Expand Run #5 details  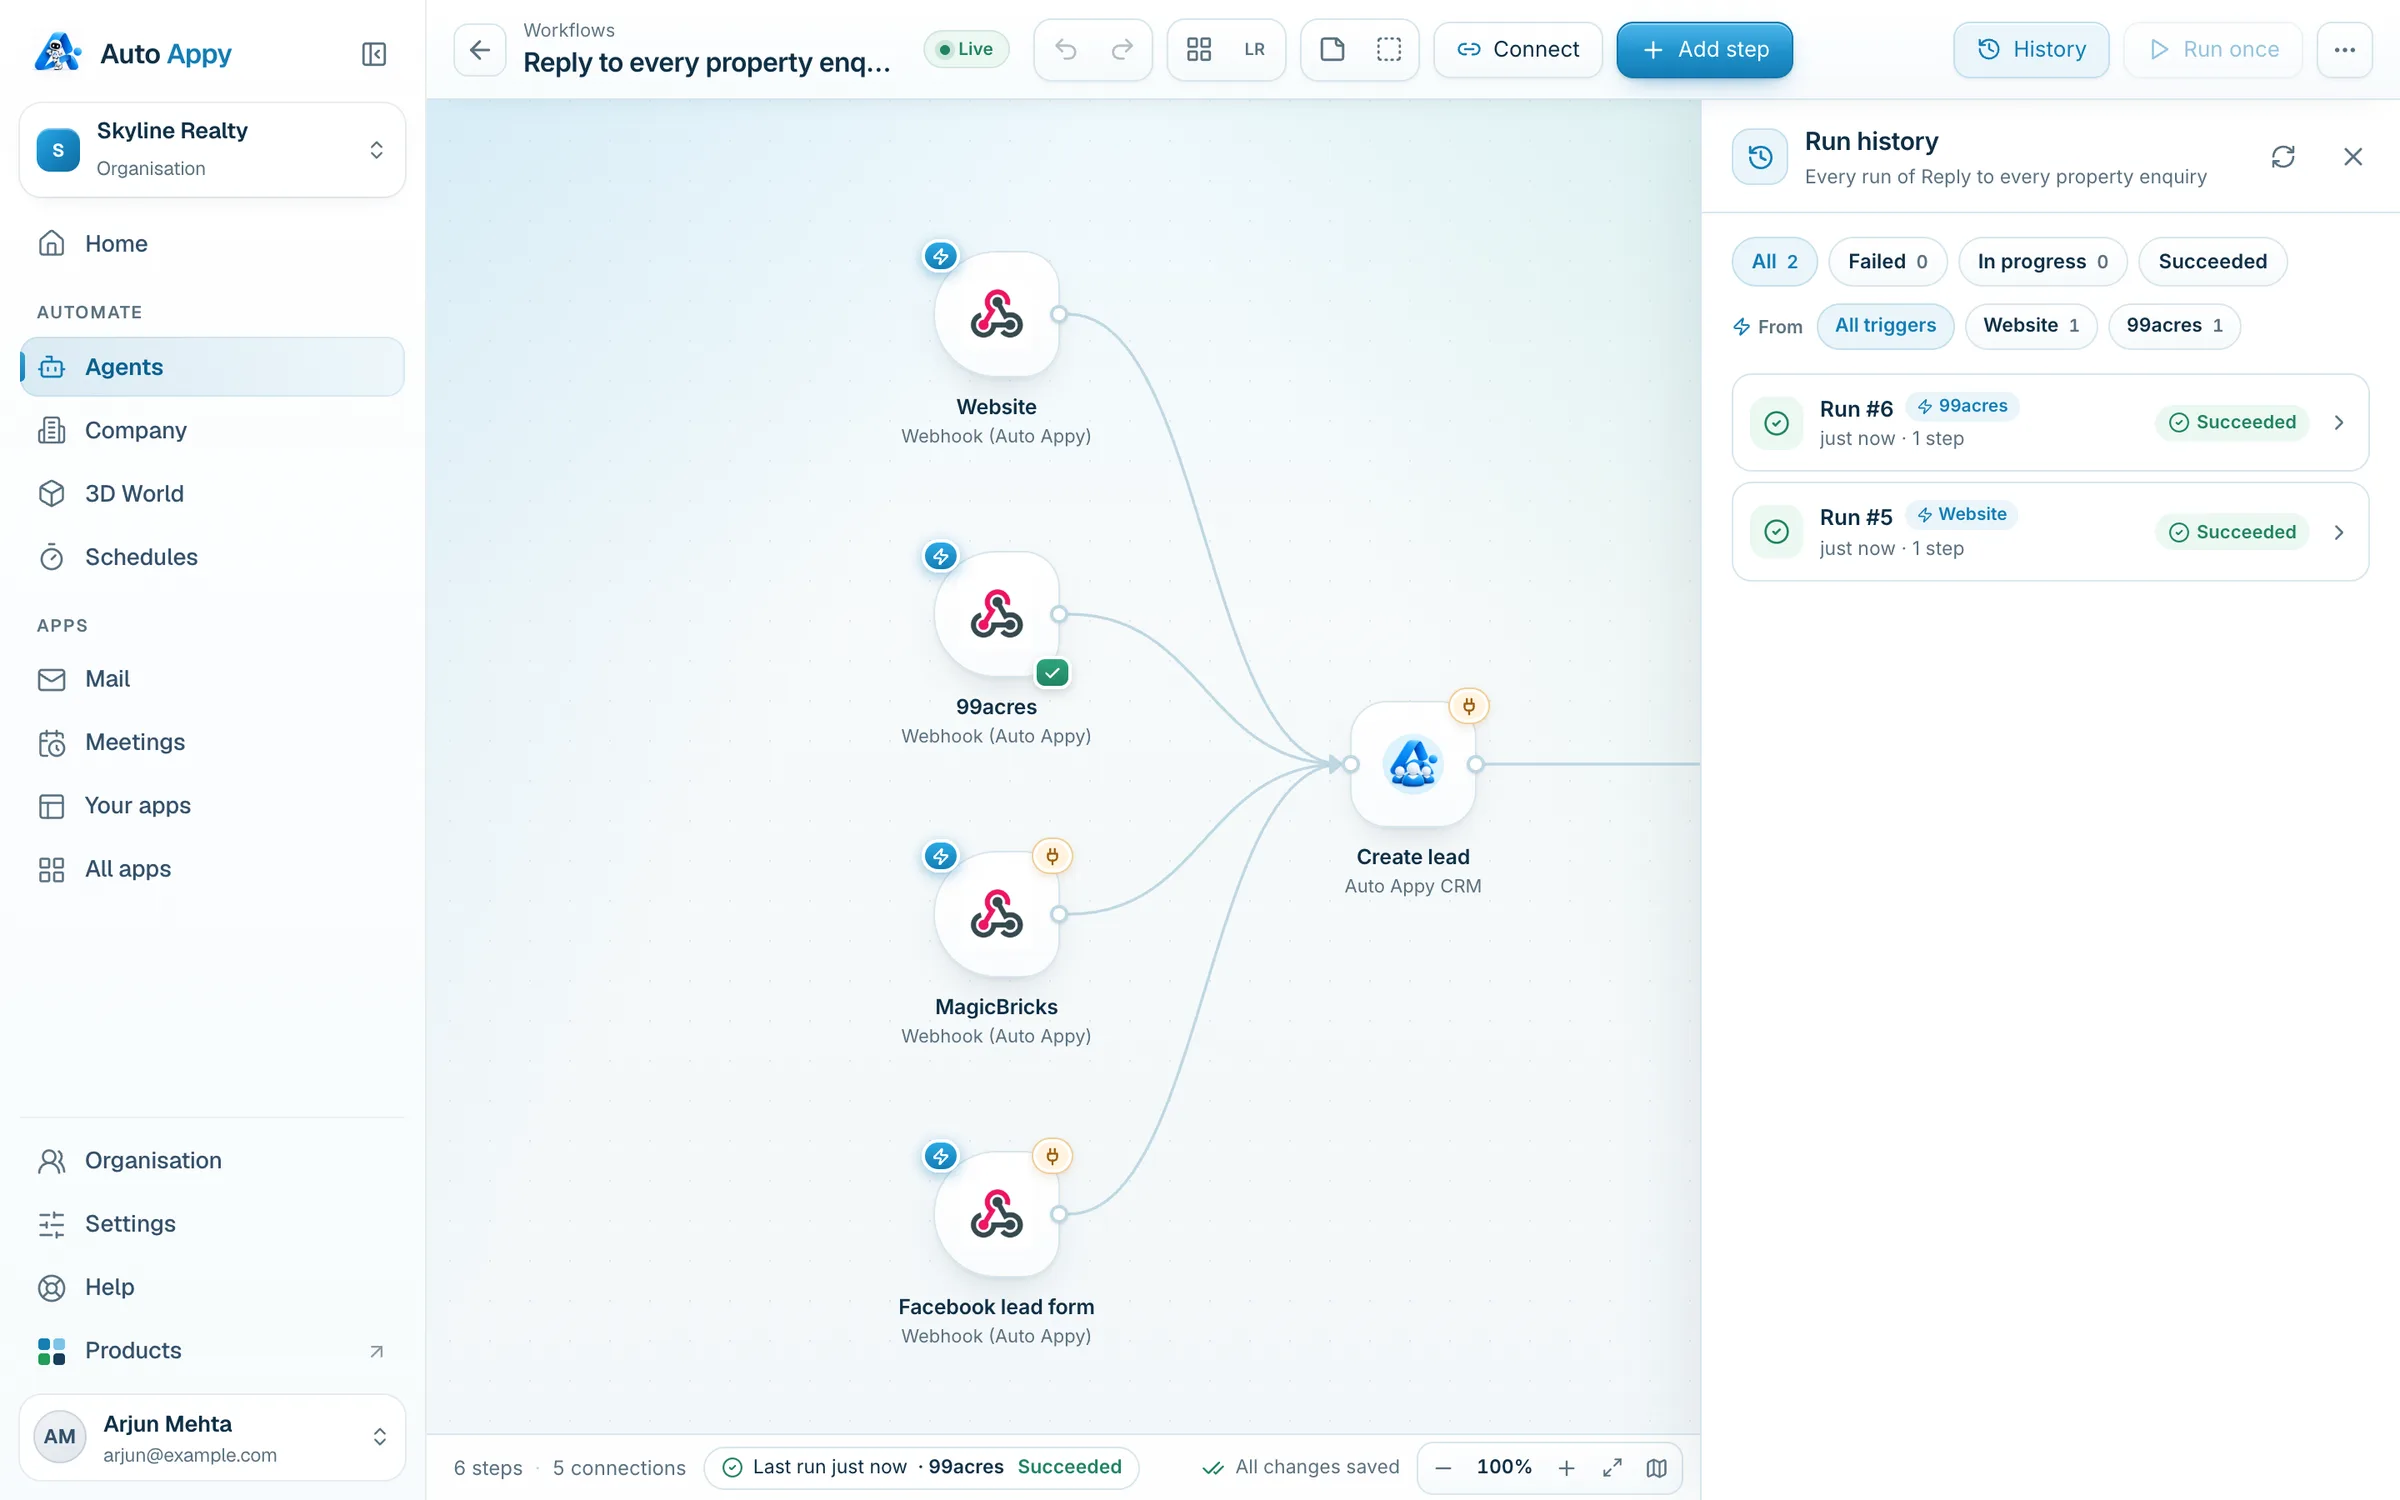coord(2050,532)
